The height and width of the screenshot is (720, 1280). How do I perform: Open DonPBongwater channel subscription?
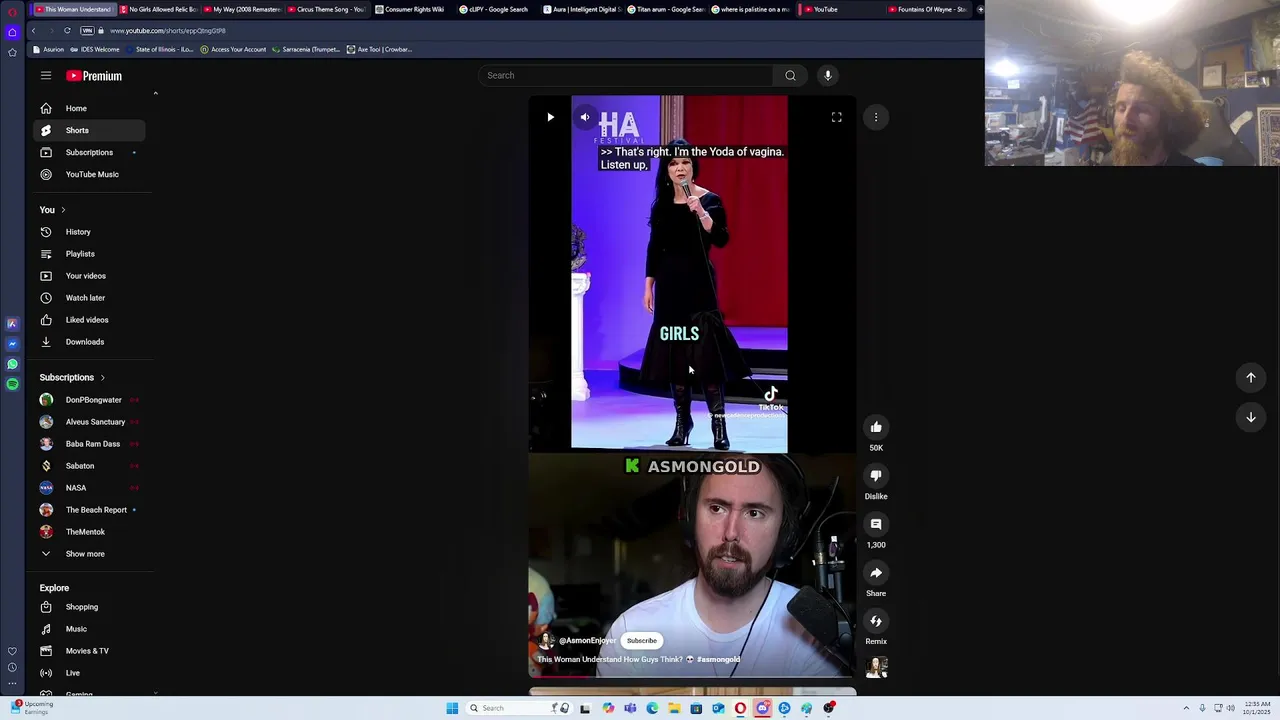point(89,400)
